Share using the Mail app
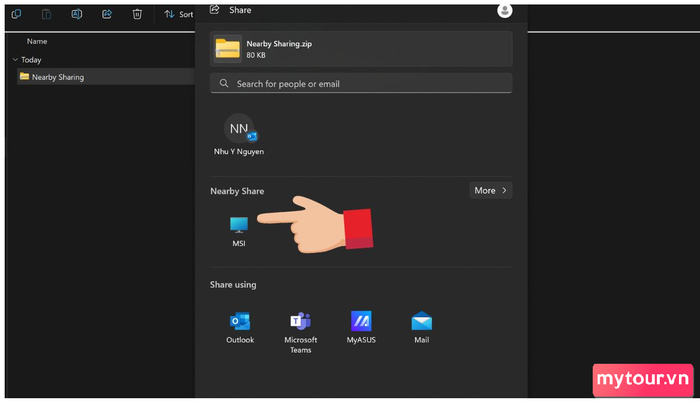Viewport: 700px width, 405px height. (x=421, y=327)
